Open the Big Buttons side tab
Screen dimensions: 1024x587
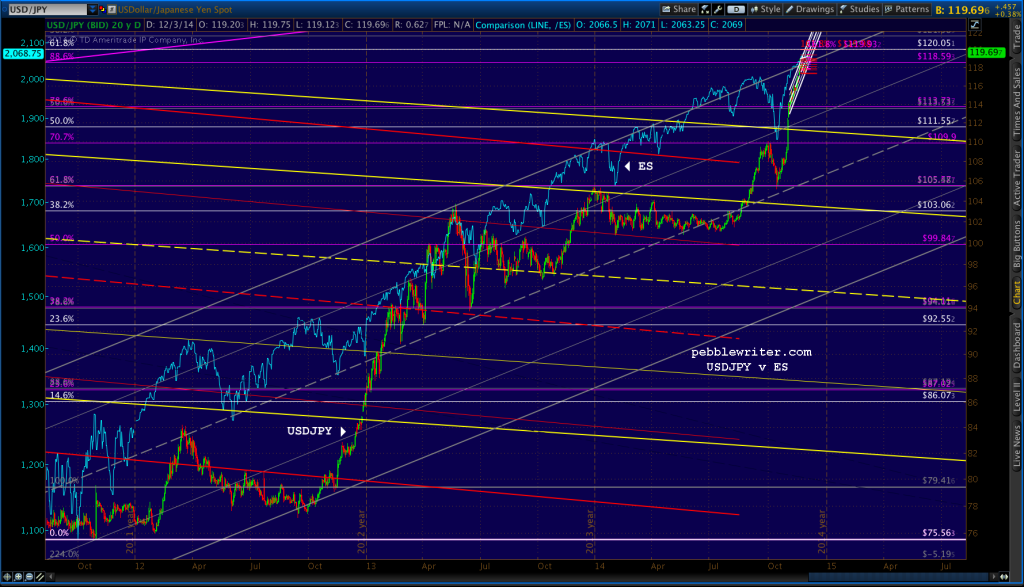(x=1017, y=244)
